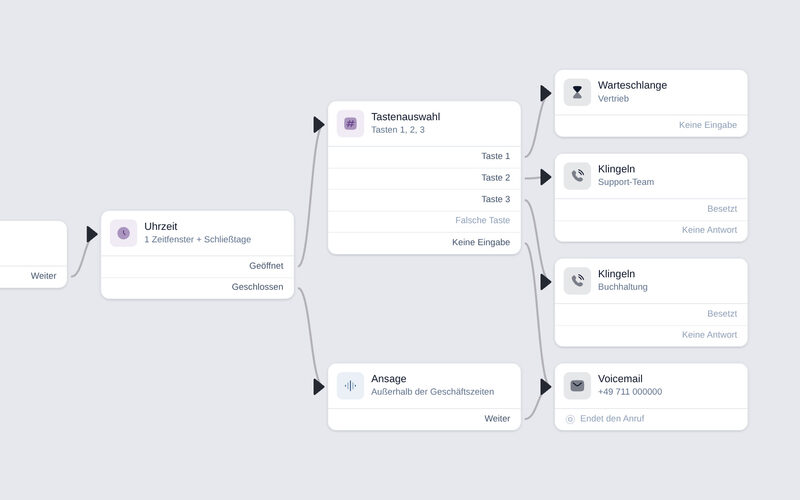Click the clock icon on Uhrzeit node
This screenshot has height=500, width=800.
[123, 233]
